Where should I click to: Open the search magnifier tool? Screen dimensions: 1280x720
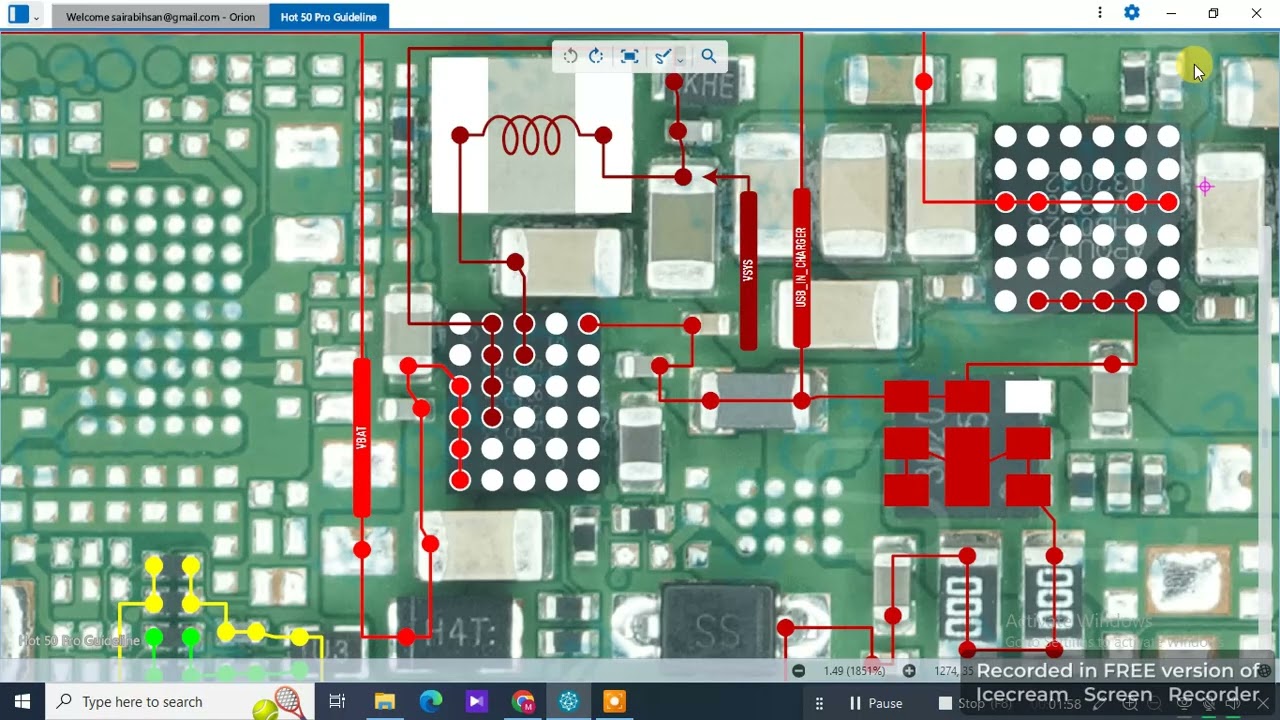click(x=708, y=56)
